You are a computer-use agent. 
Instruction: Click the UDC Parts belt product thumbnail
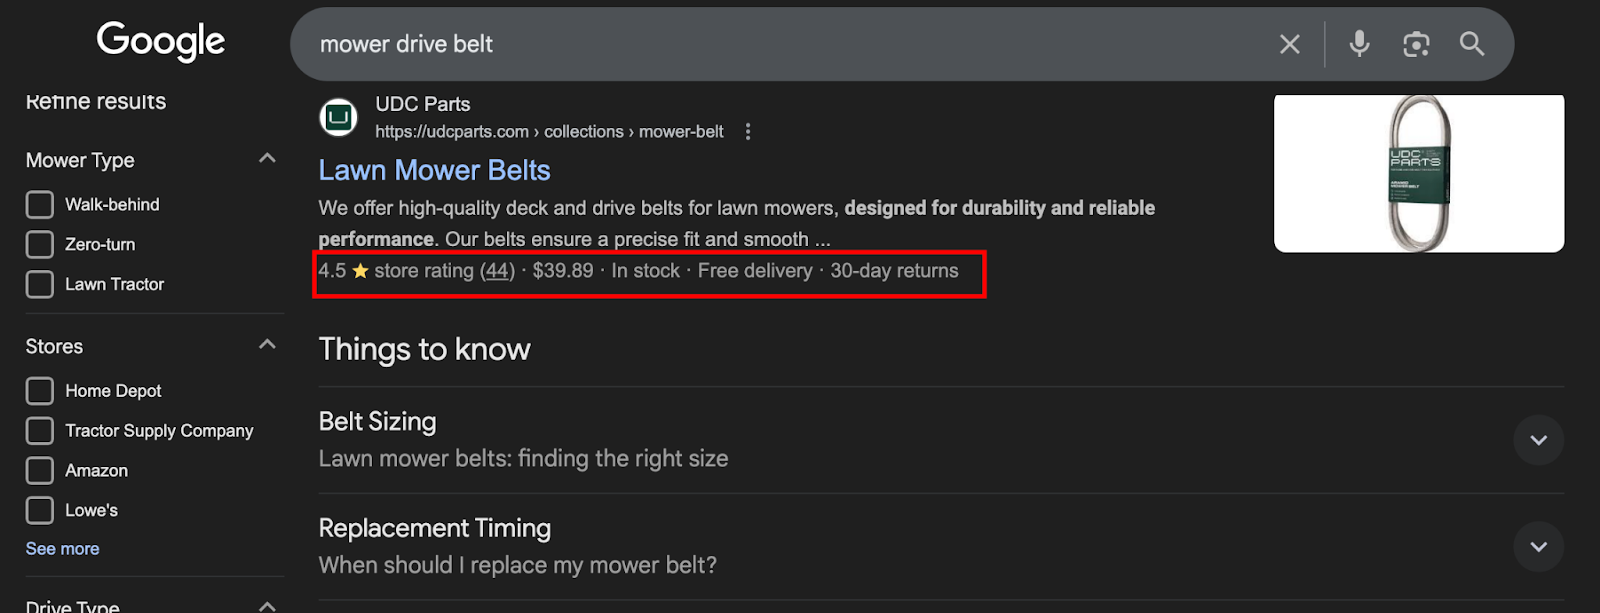click(1419, 173)
